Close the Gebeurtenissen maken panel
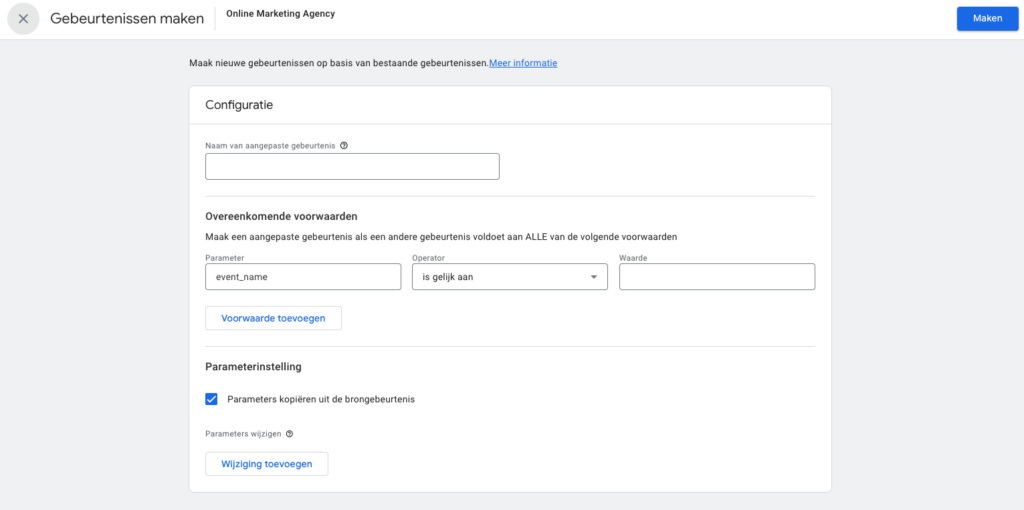This screenshot has height=510, width=1024. coord(24,19)
